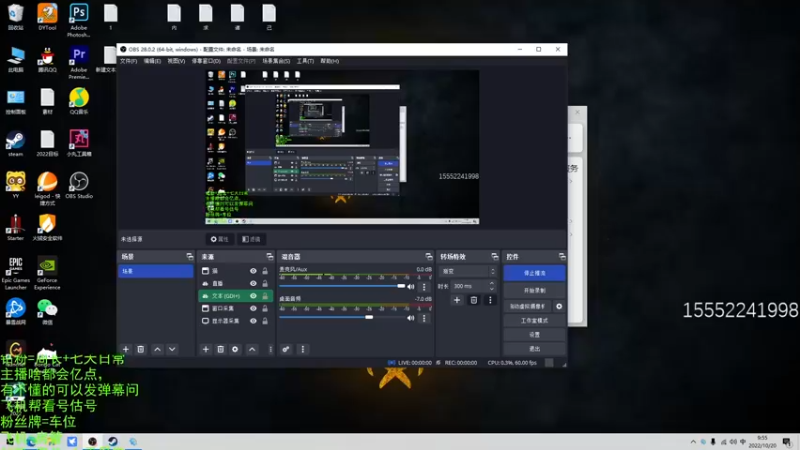The height and width of the screenshot is (450, 800).
Task: Toggle lock on 显示器采集 source
Action: point(265,321)
